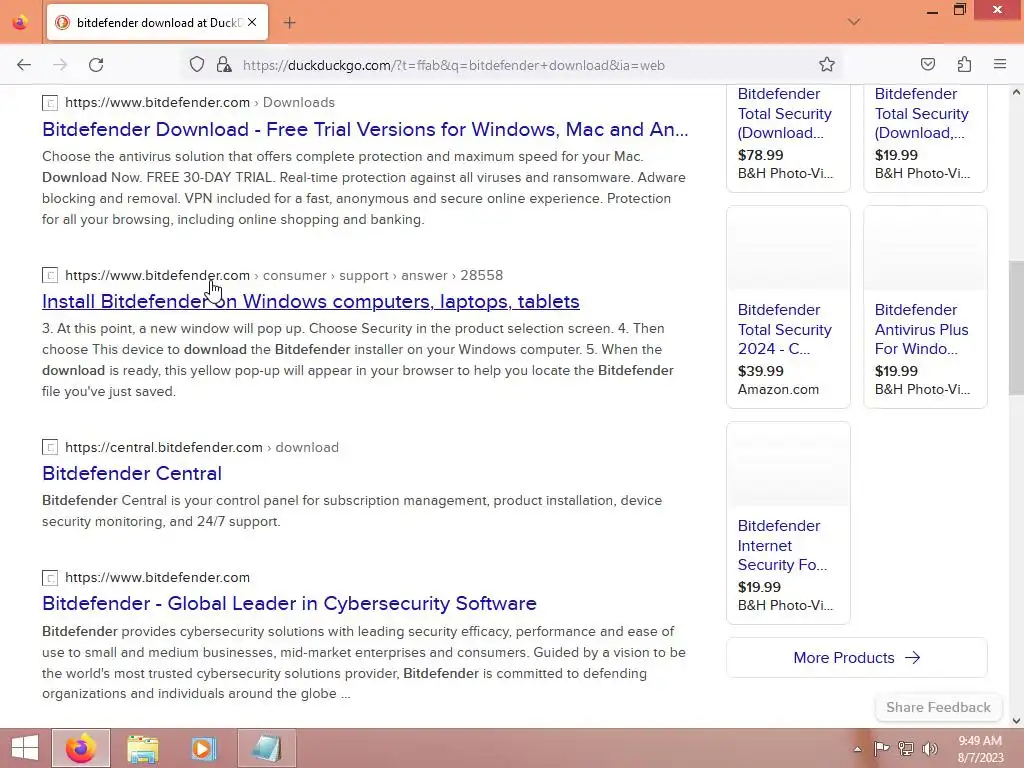The image size is (1024, 768).
Task: Open the list all tabs dropdown
Action: pos(854,22)
